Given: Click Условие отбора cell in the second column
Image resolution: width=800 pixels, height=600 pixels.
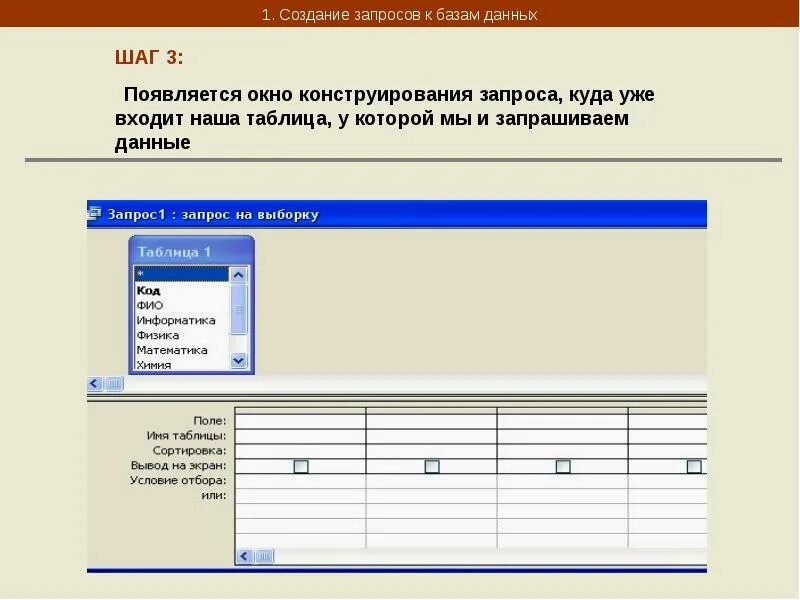Looking at the screenshot, I should [x=432, y=481].
